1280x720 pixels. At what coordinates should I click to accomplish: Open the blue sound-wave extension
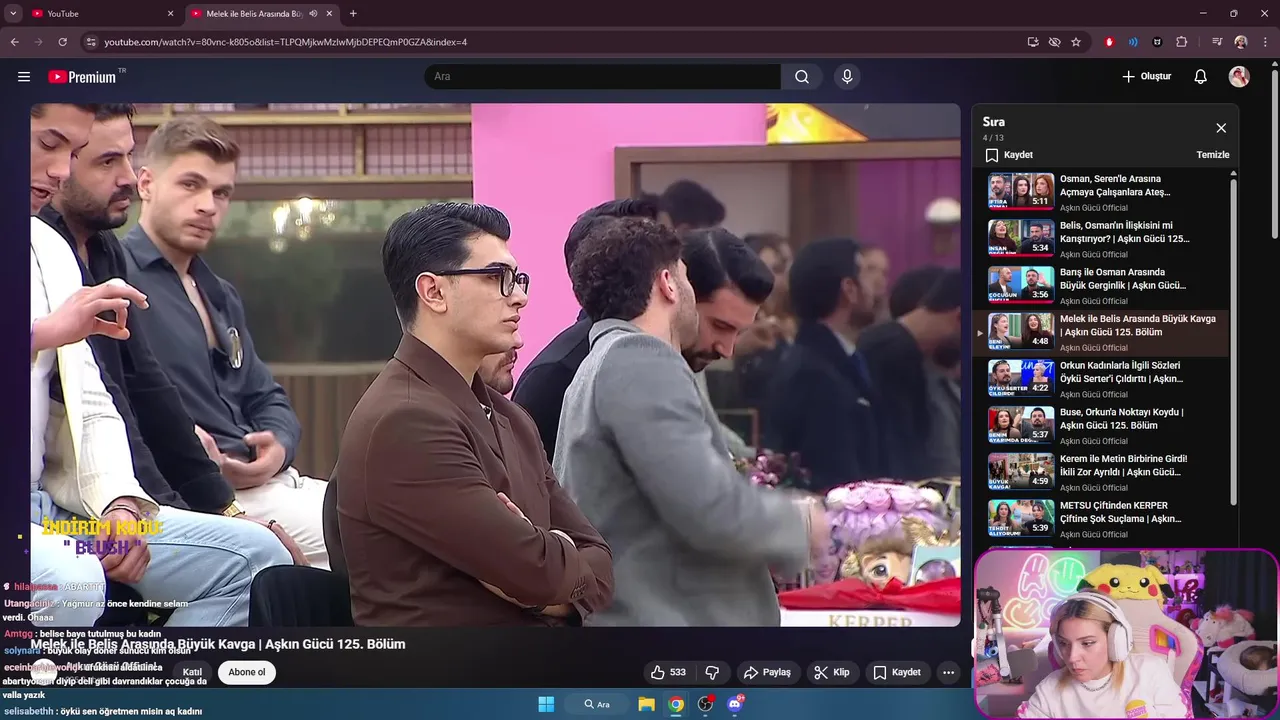pos(1133,42)
